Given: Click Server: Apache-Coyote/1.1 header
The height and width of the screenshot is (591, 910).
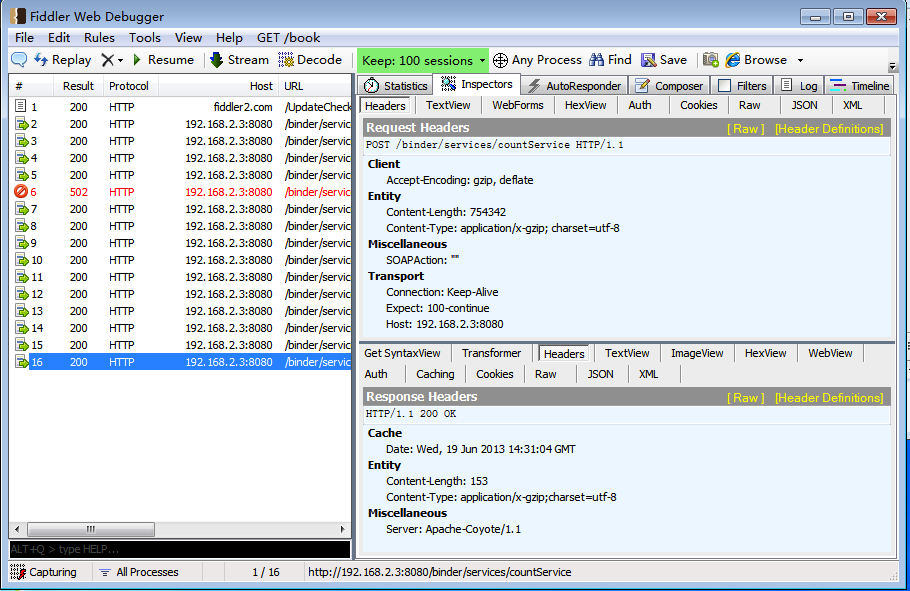Looking at the screenshot, I should click(453, 529).
